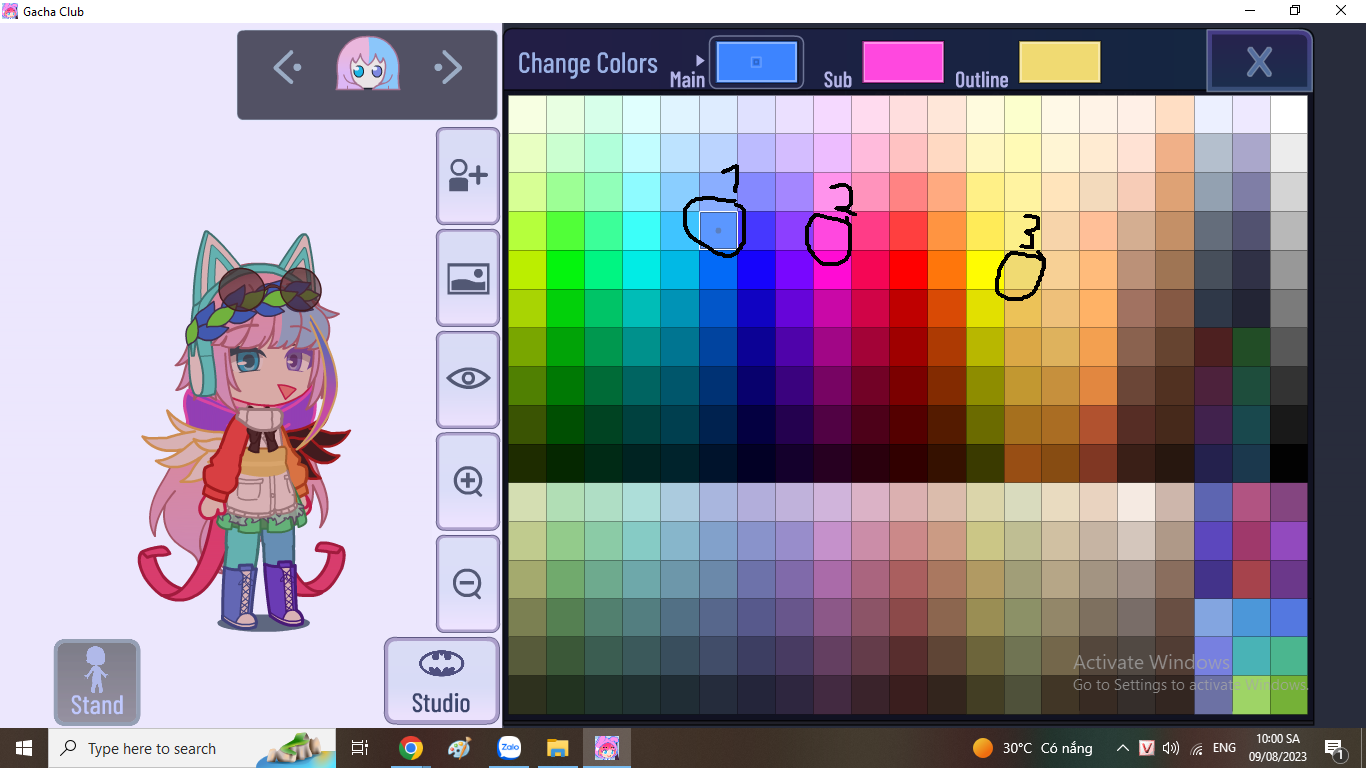Go to previous character with left arrow
This screenshot has height=768, width=1366.
click(287, 68)
